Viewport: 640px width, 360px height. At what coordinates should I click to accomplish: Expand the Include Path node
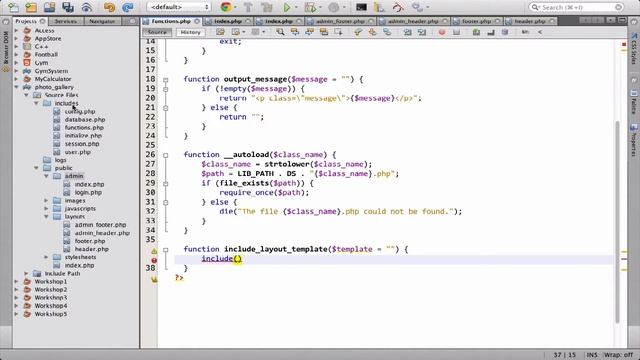coord(27,273)
